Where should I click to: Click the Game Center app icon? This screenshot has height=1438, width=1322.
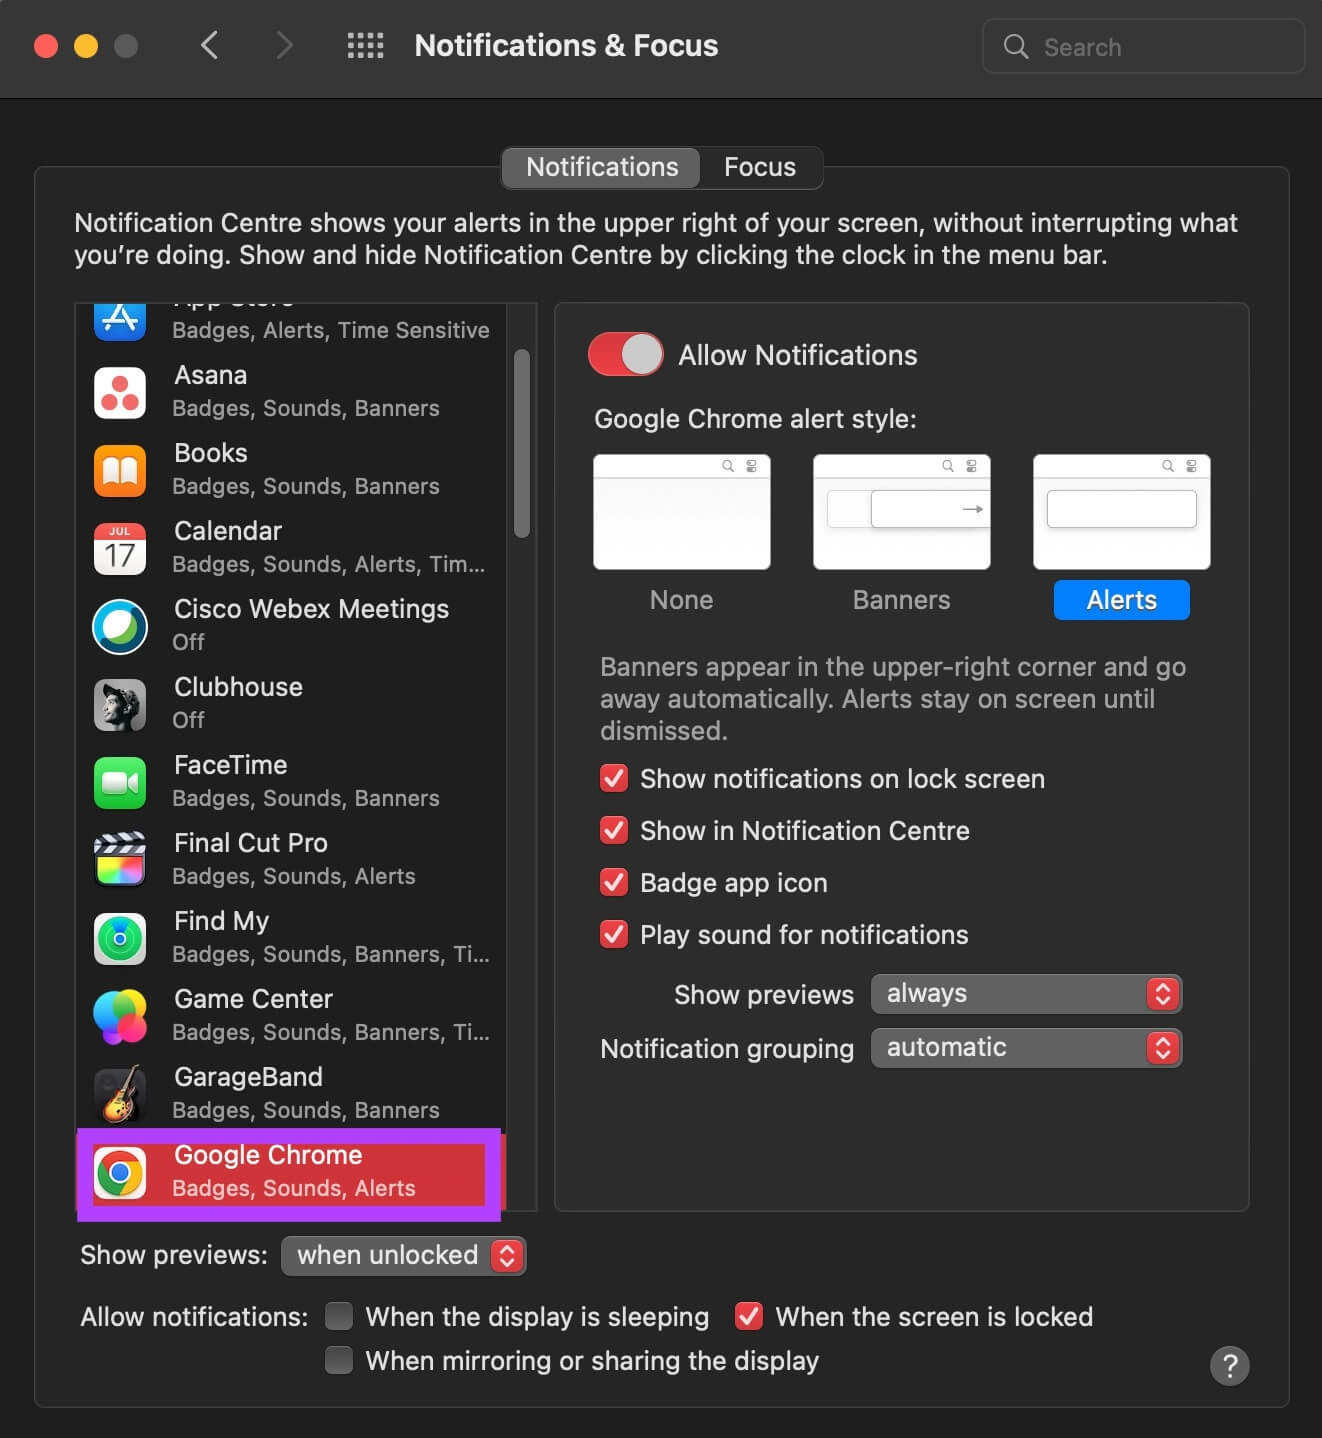point(120,1016)
